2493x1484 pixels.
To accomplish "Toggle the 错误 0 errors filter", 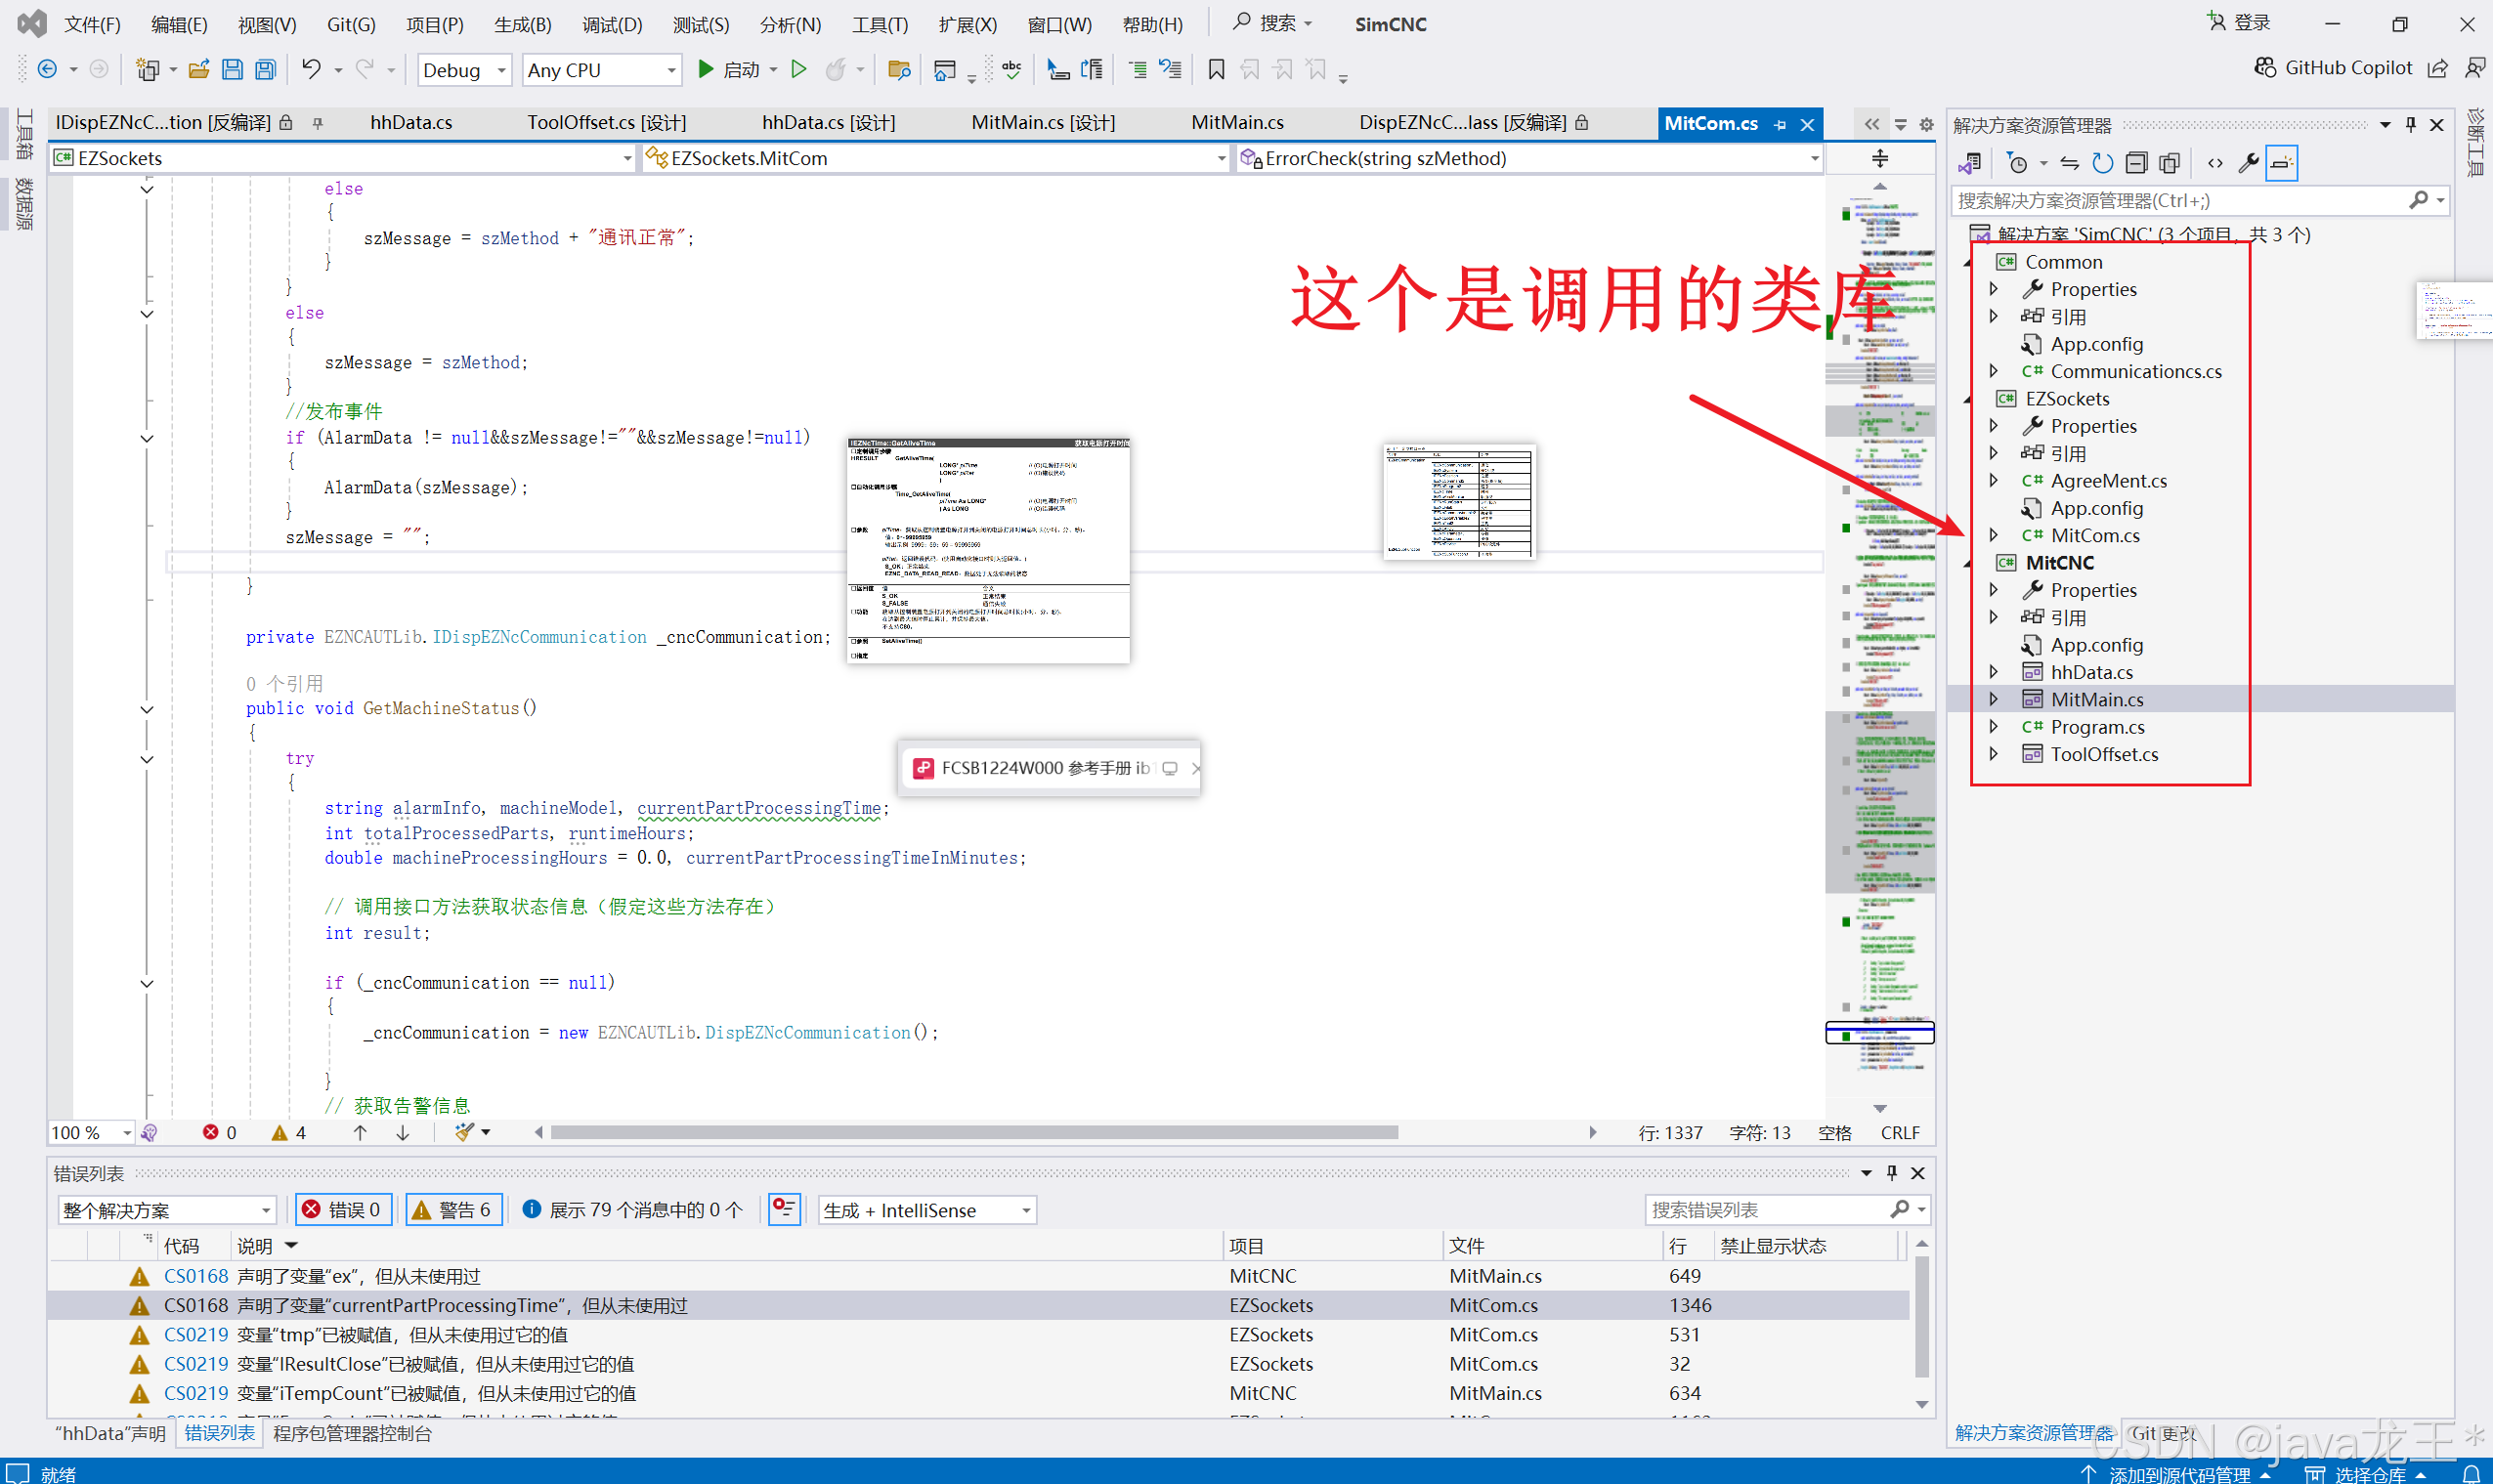I will click(x=342, y=1210).
